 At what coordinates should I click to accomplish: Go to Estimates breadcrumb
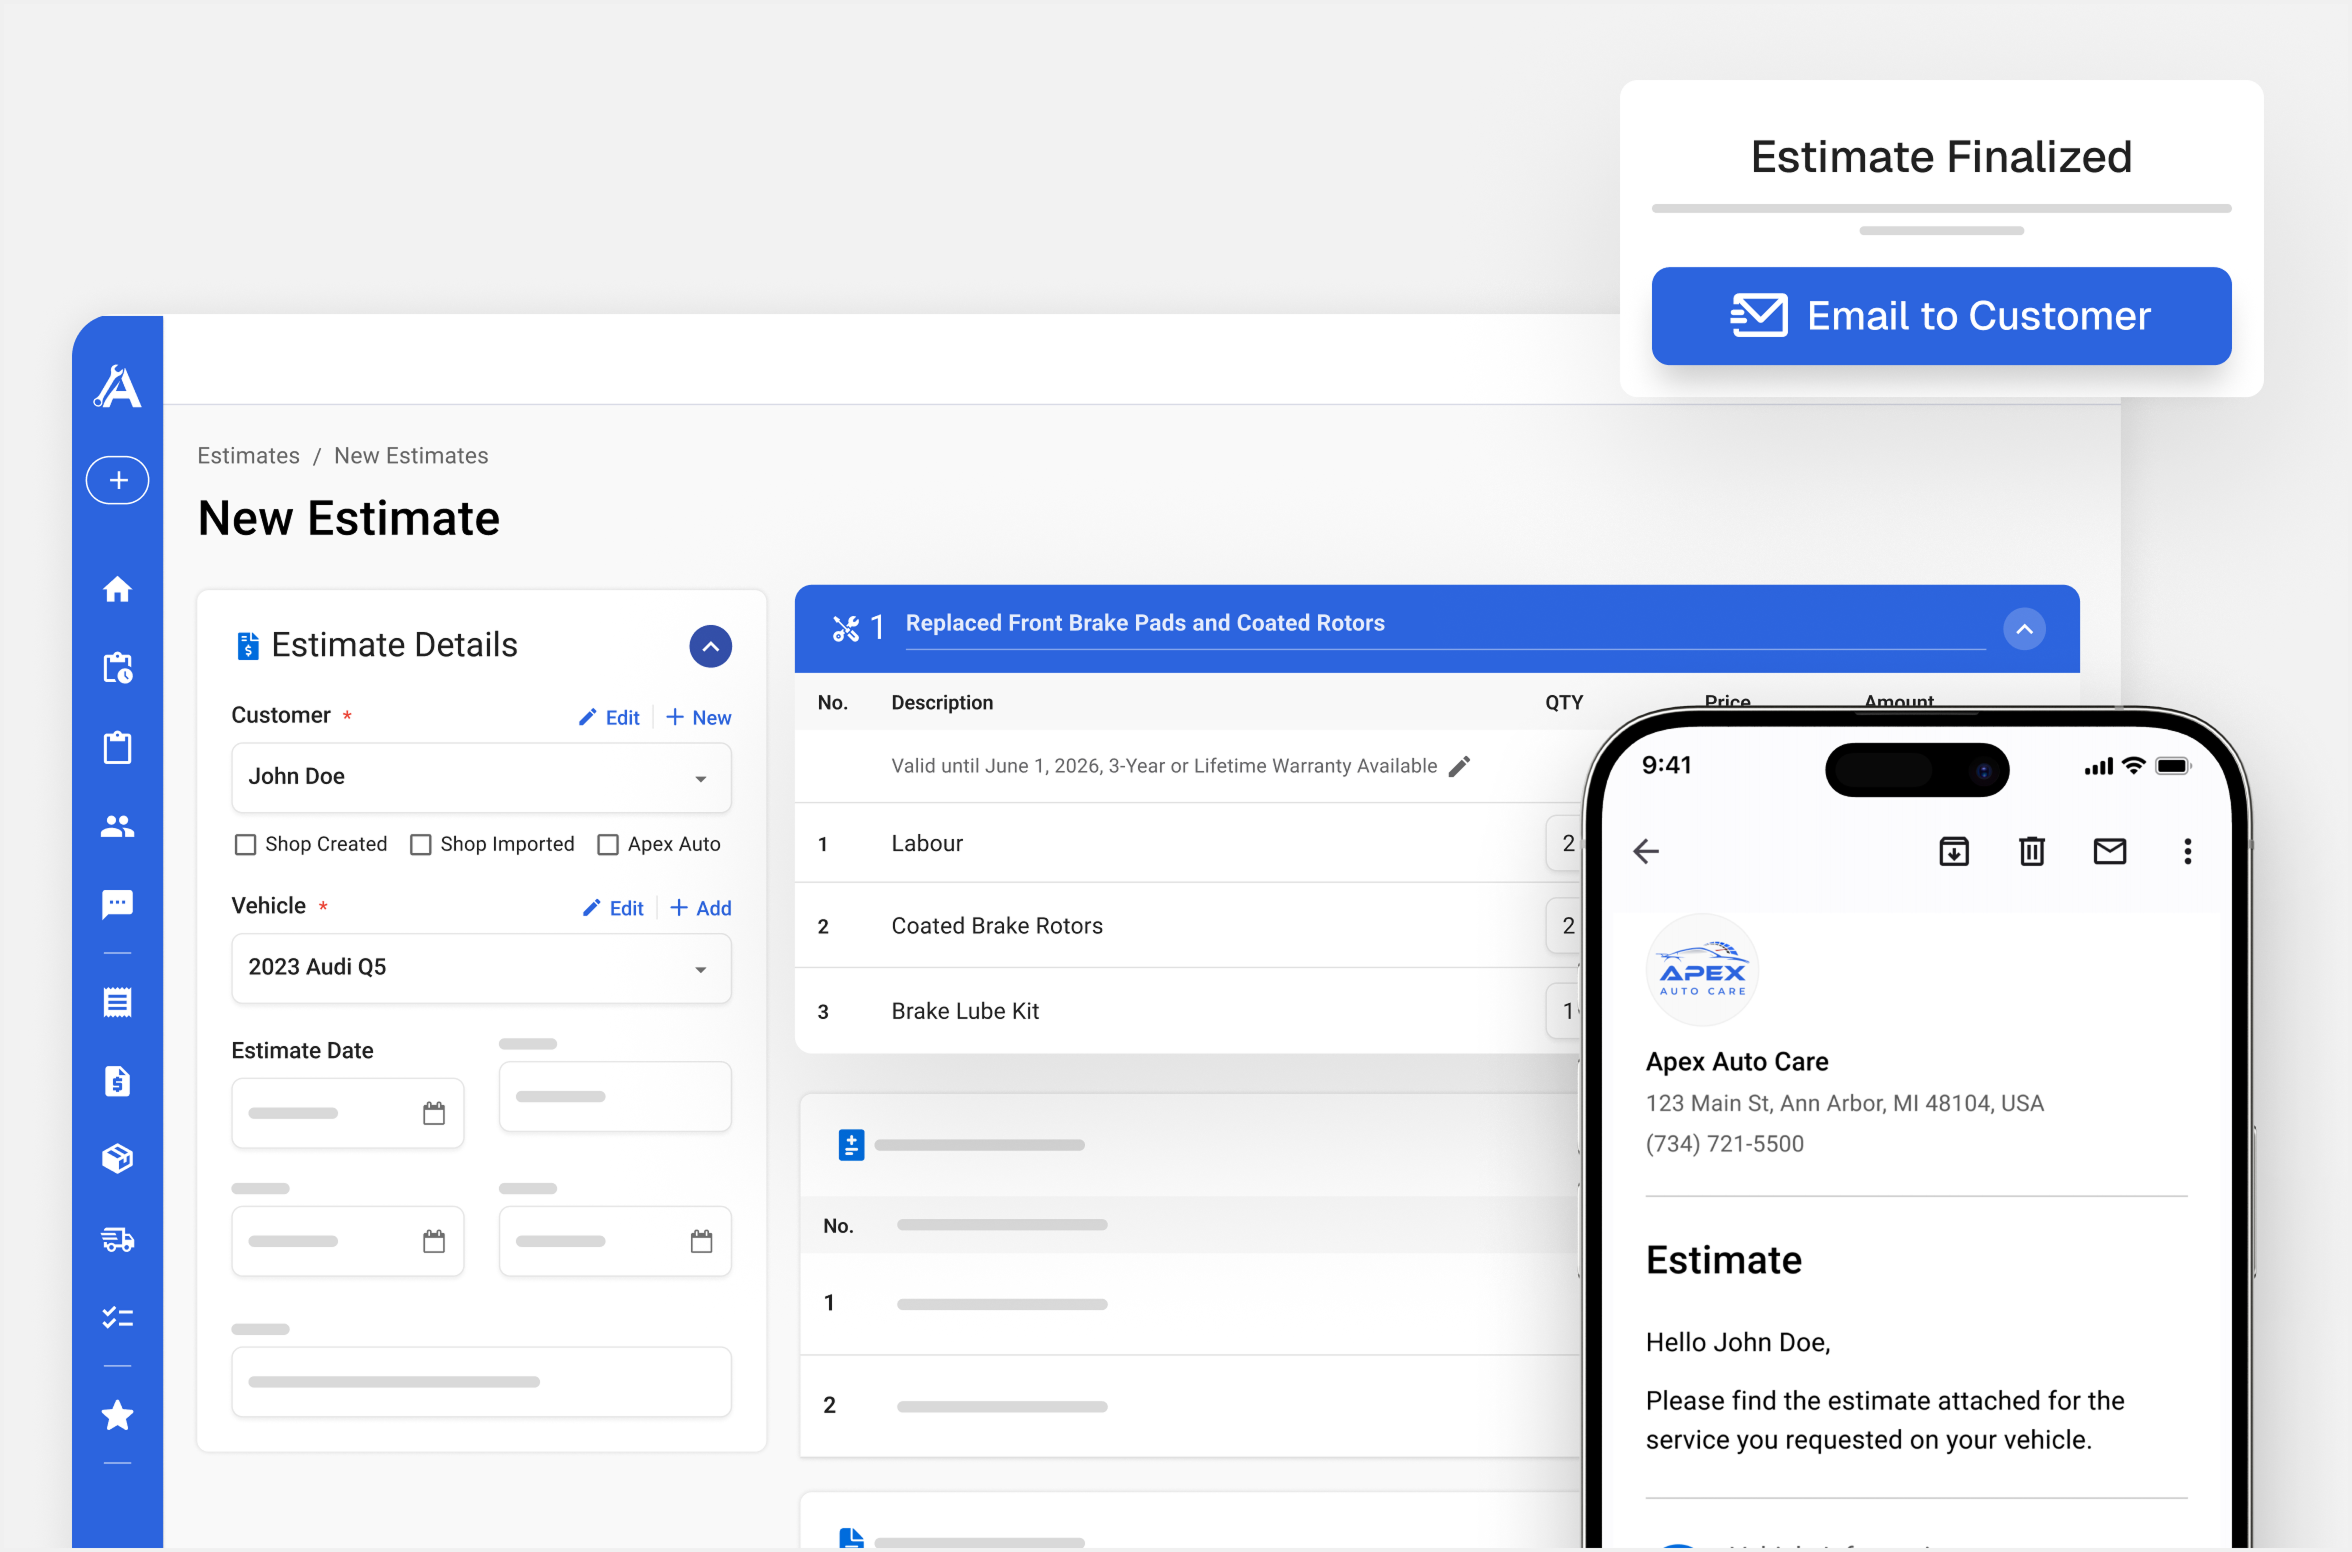pyautogui.click(x=248, y=455)
